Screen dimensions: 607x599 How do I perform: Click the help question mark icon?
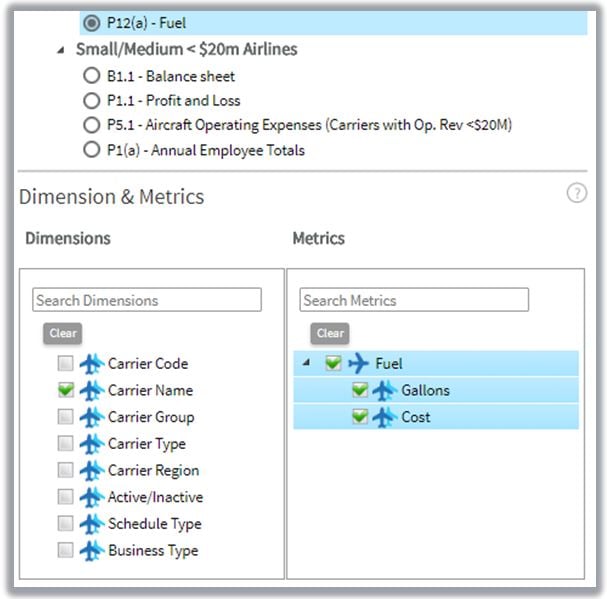(577, 194)
